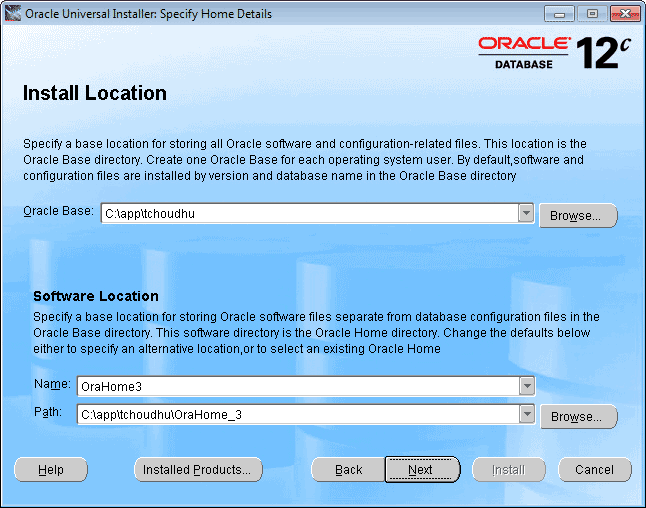The image size is (646, 508).
Task: Maximize the installer window
Action: coord(592,14)
